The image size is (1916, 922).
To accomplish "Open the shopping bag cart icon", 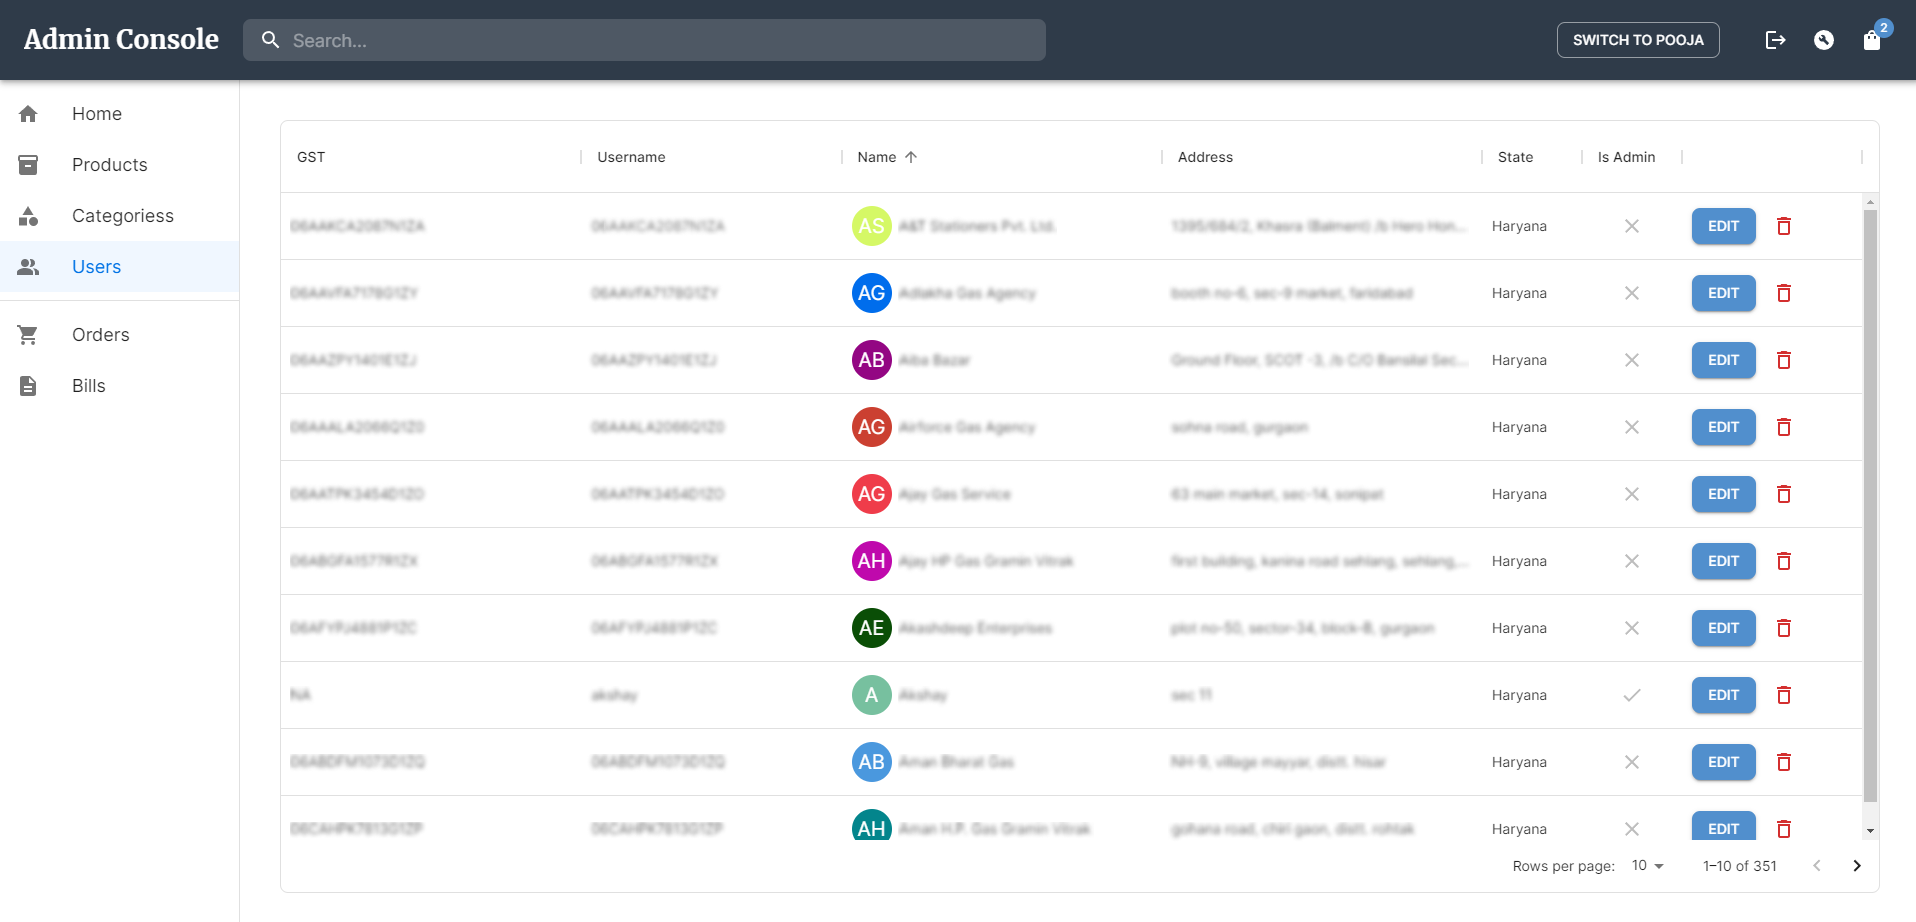I will 1872,40.
